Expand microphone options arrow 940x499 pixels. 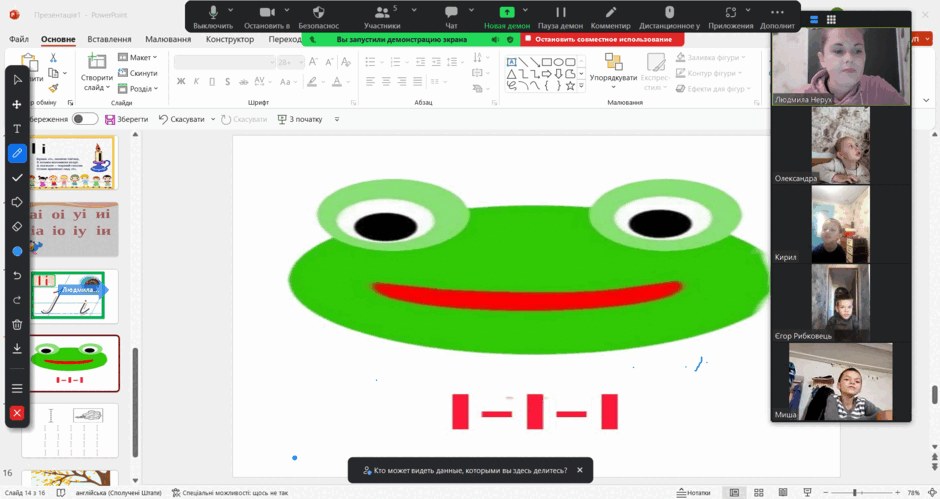231,10
